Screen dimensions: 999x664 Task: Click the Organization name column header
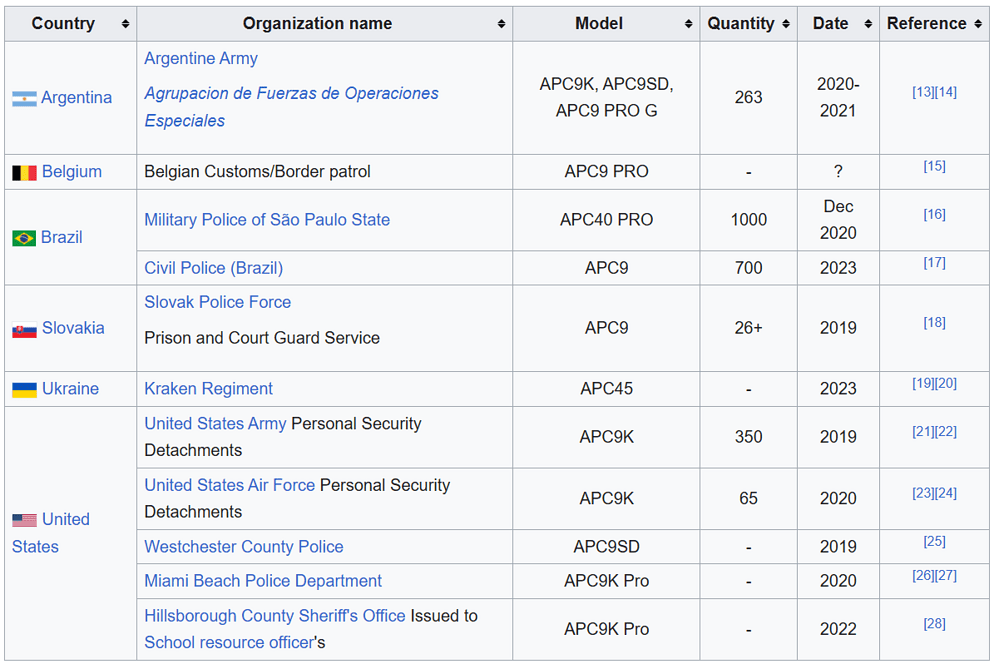[x=324, y=24]
